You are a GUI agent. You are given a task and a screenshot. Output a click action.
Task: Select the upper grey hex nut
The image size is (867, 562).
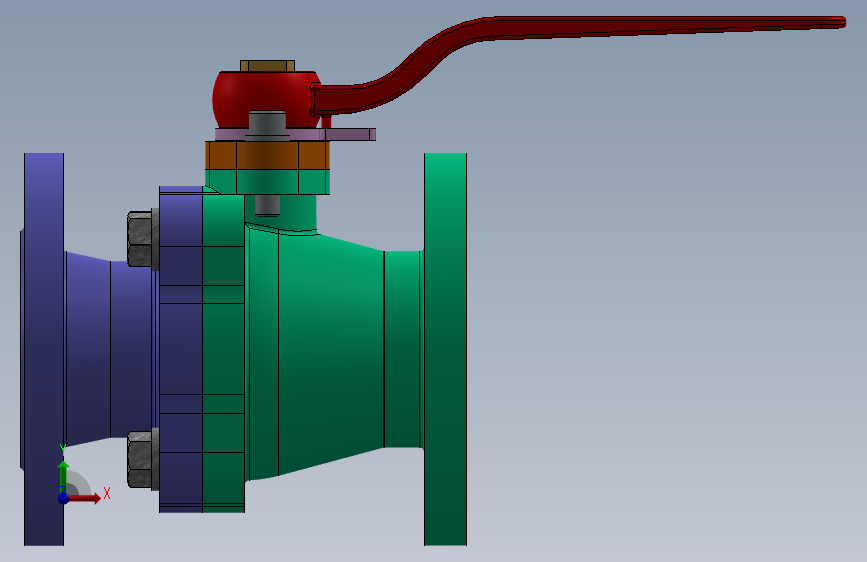coord(140,239)
